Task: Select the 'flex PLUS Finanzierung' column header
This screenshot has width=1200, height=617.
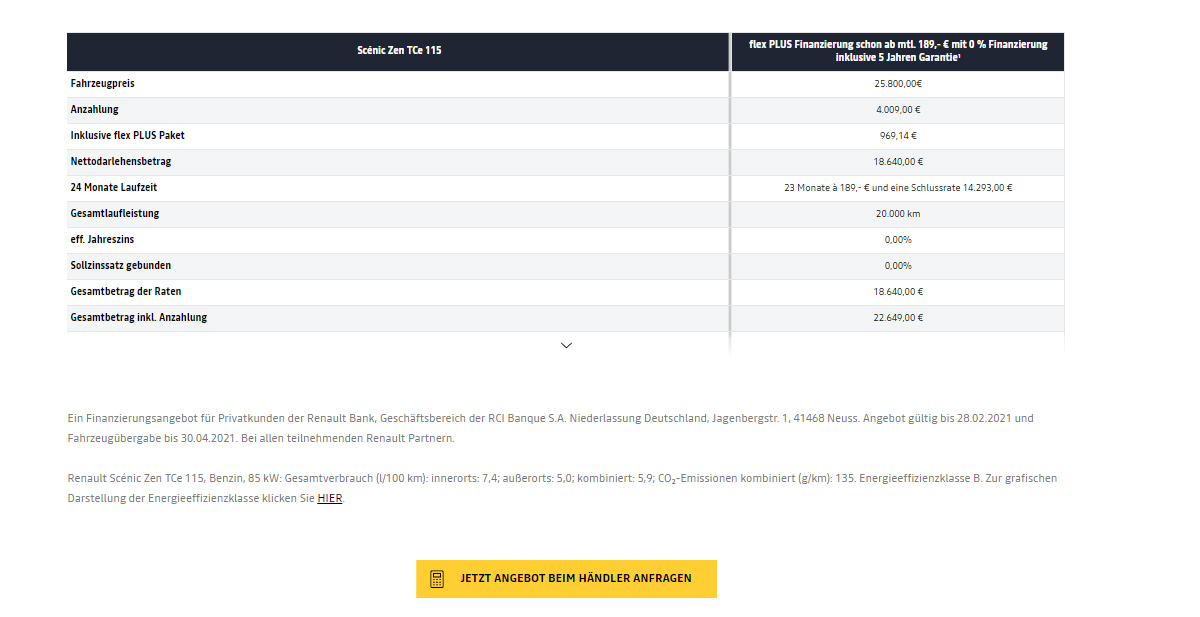Action: point(898,51)
